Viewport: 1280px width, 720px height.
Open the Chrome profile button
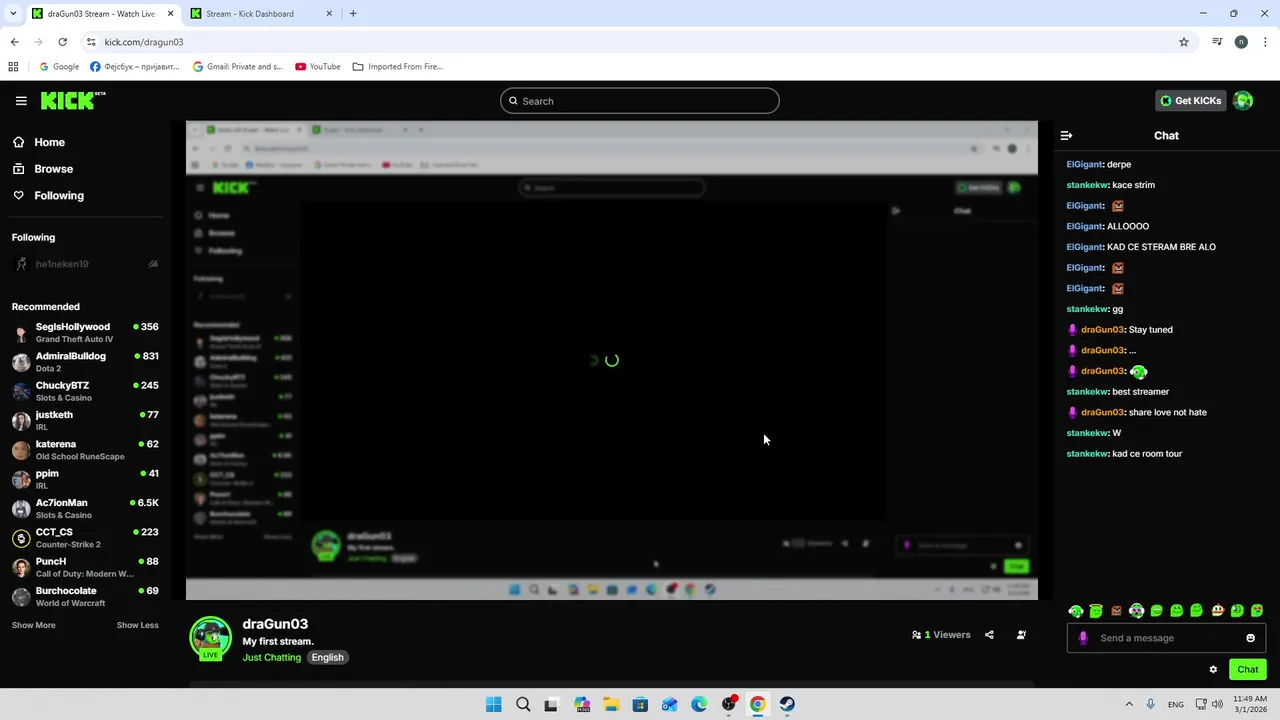coord(1241,42)
